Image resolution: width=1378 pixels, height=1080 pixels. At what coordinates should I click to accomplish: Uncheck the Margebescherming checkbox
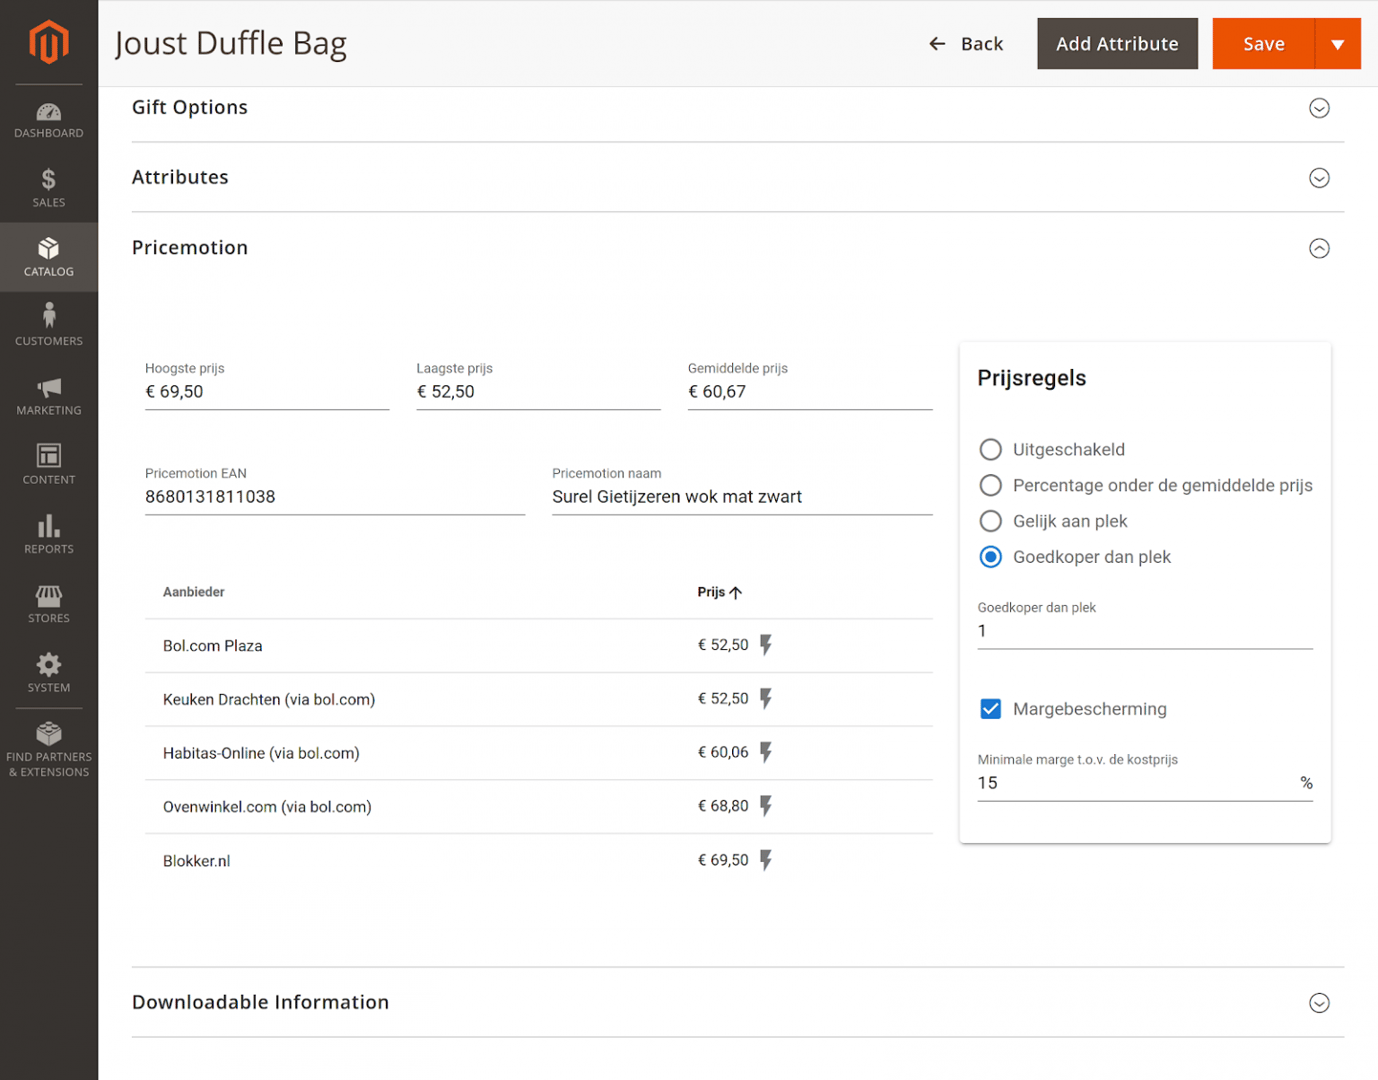[x=990, y=708]
